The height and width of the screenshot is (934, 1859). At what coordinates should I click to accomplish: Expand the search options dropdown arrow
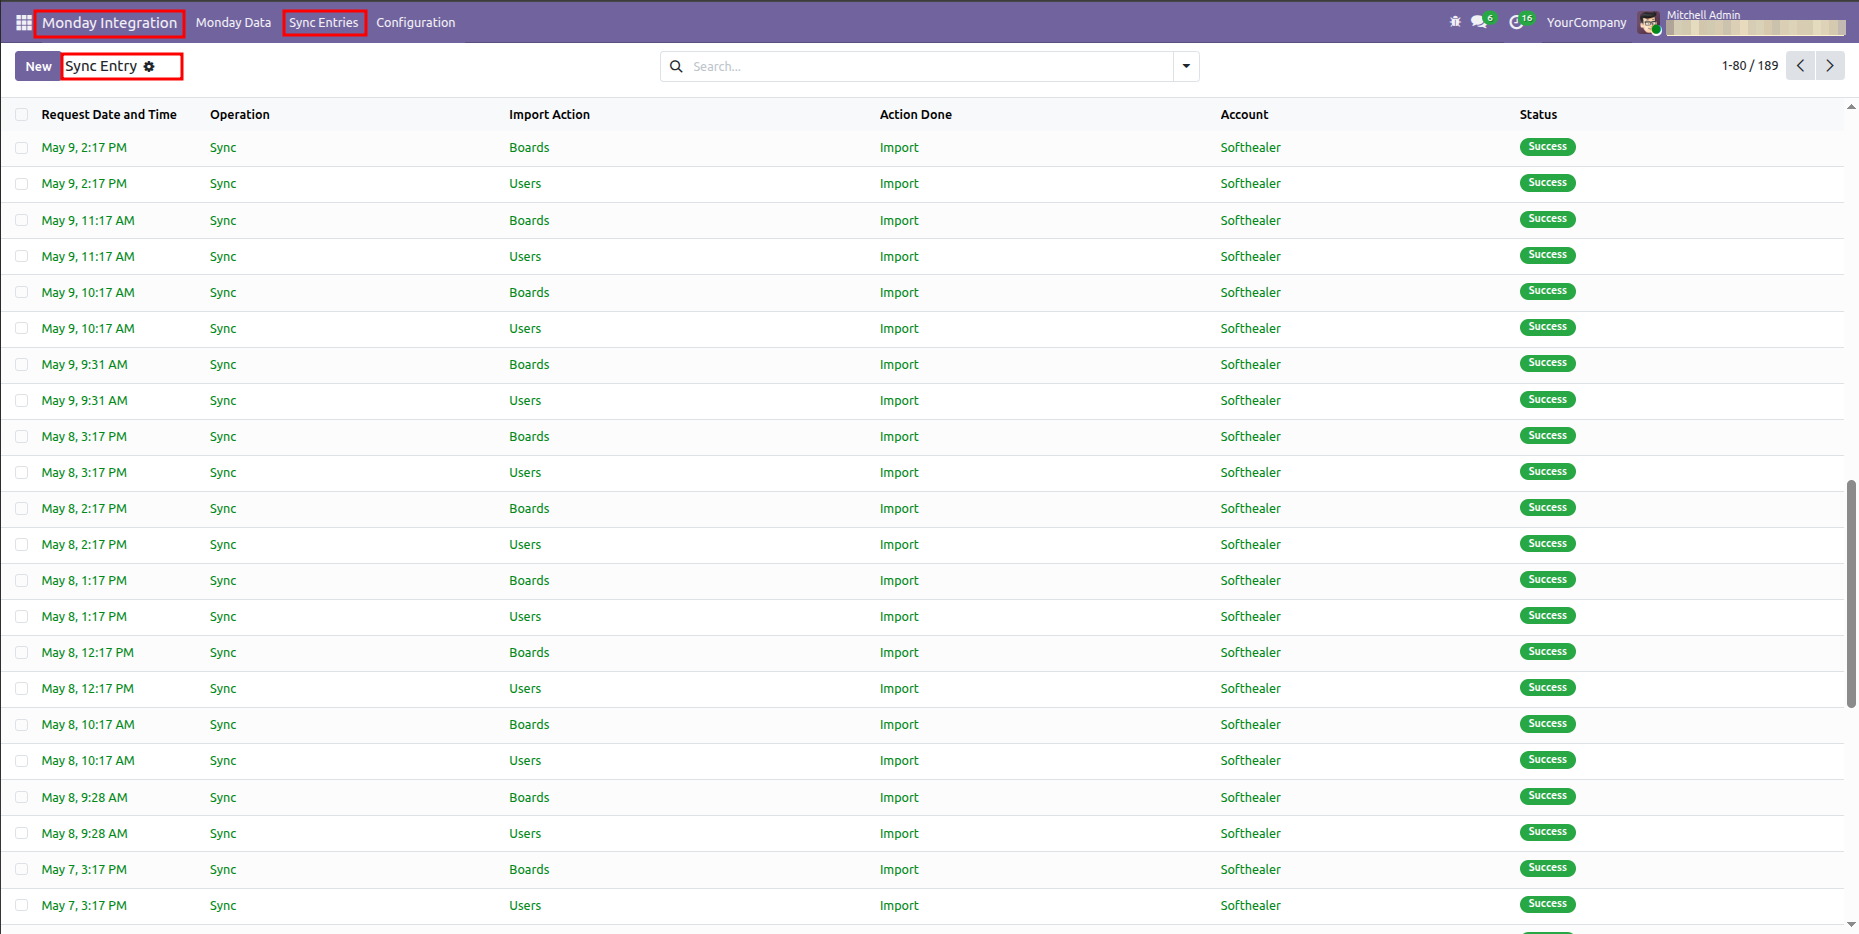pyautogui.click(x=1186, y=66)
